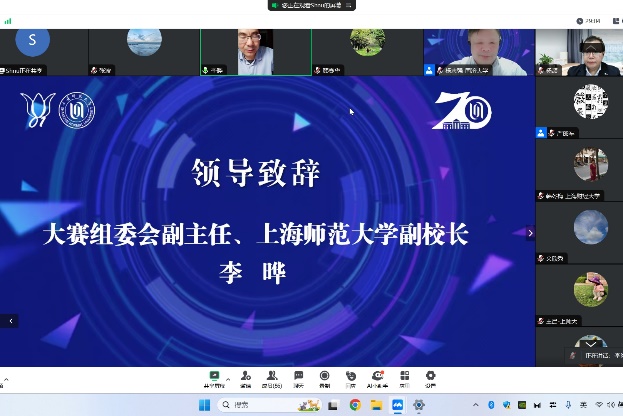This screenshot has width=623, height=416.
Task: Open the apps grid in the meeting toolbar
Action: (x=404, y=379)
